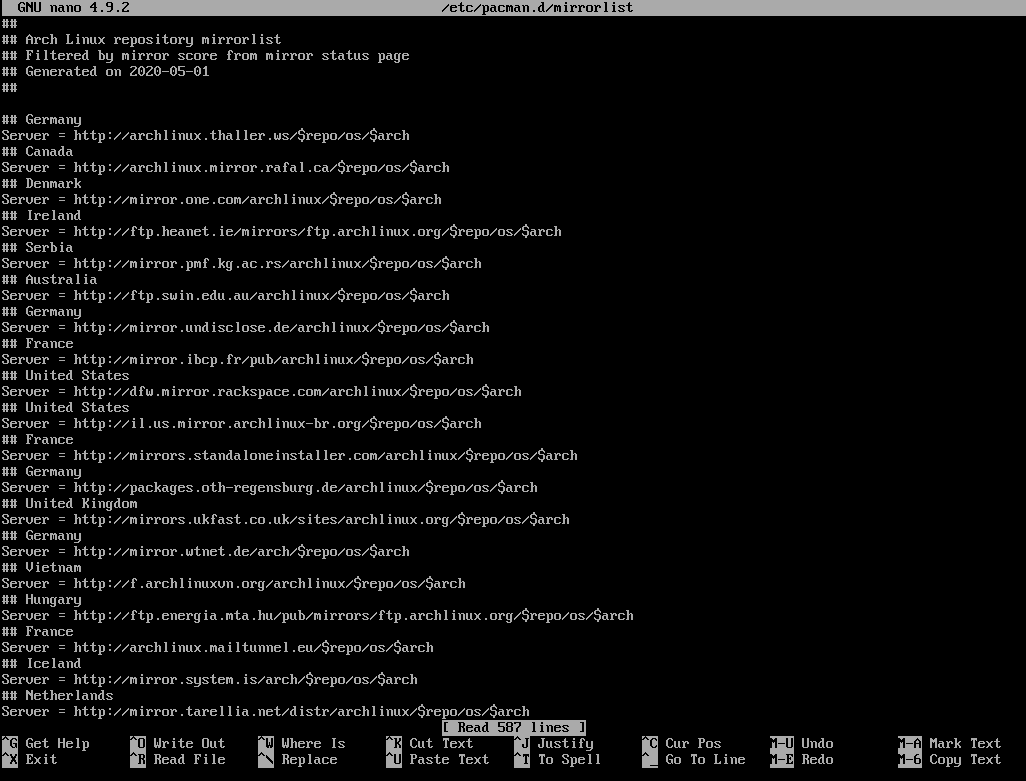Click the '## Hungary' comment line

(x=41, y=600)
